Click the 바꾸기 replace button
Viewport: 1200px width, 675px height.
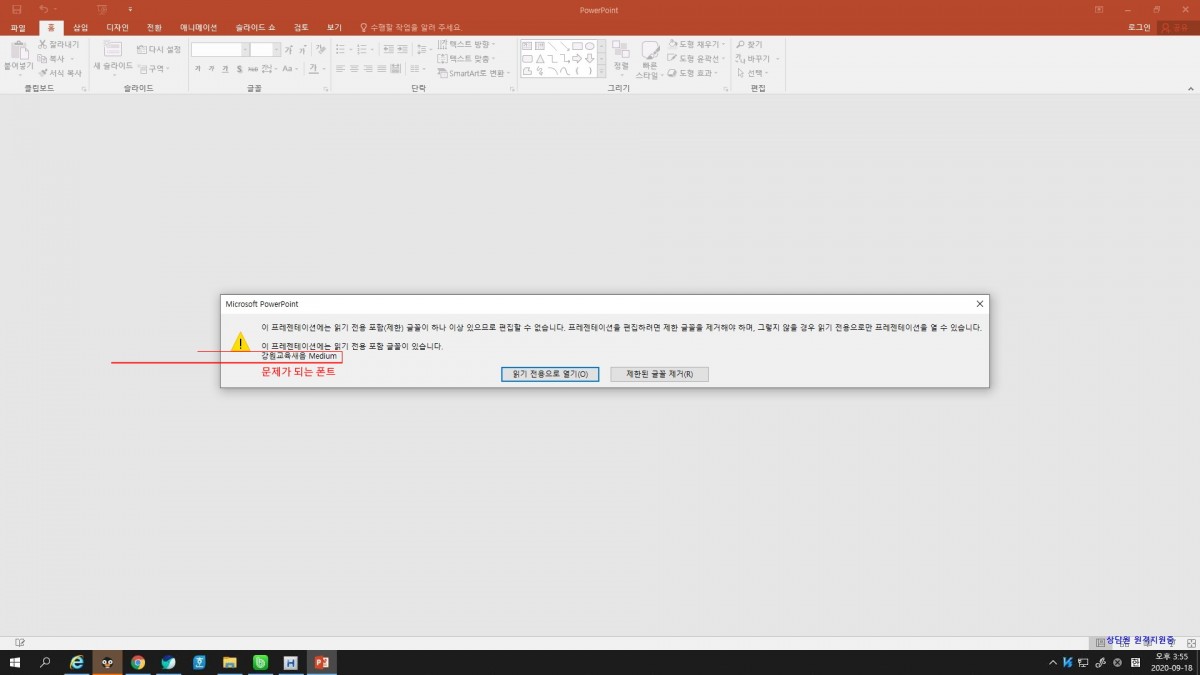pyautogui.click(x=757, y=58)
